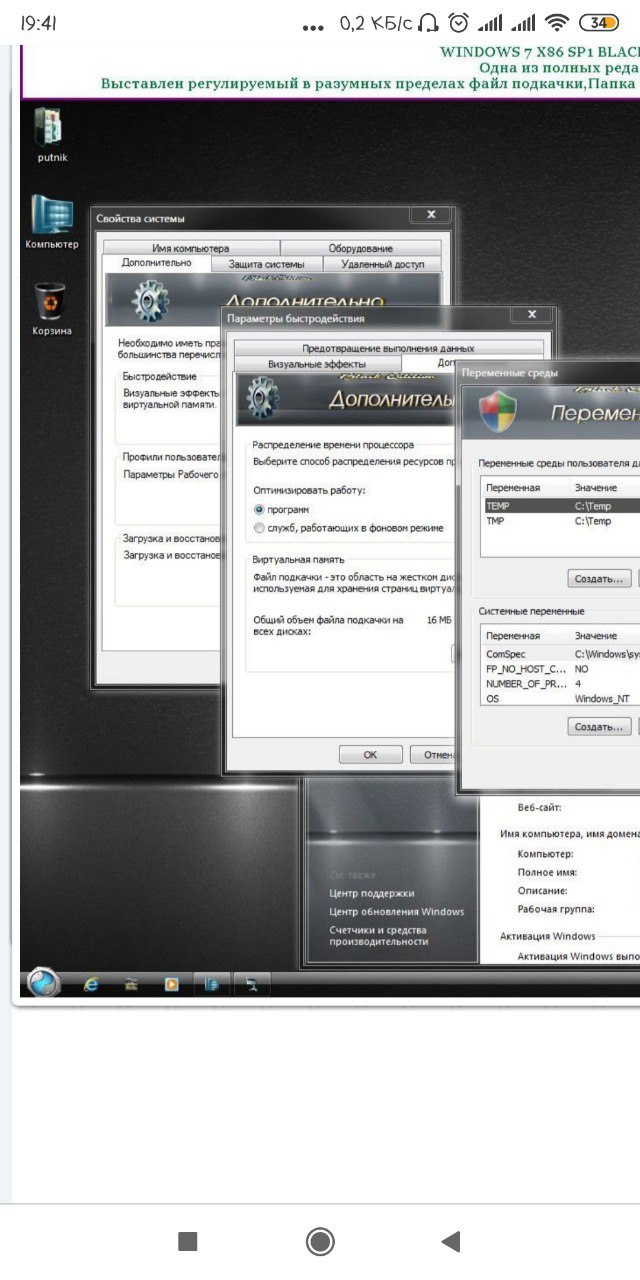Screen dimensions: 640x1280
Task: Click Переменная header in Системные переменные
Action: [525, 636]
